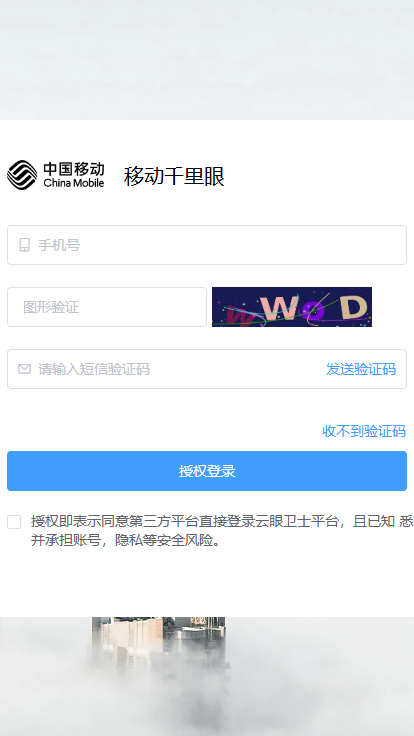Focus the 图形验证 captcha input
Viewport: 414px width, 736px height.
(107, 307)
